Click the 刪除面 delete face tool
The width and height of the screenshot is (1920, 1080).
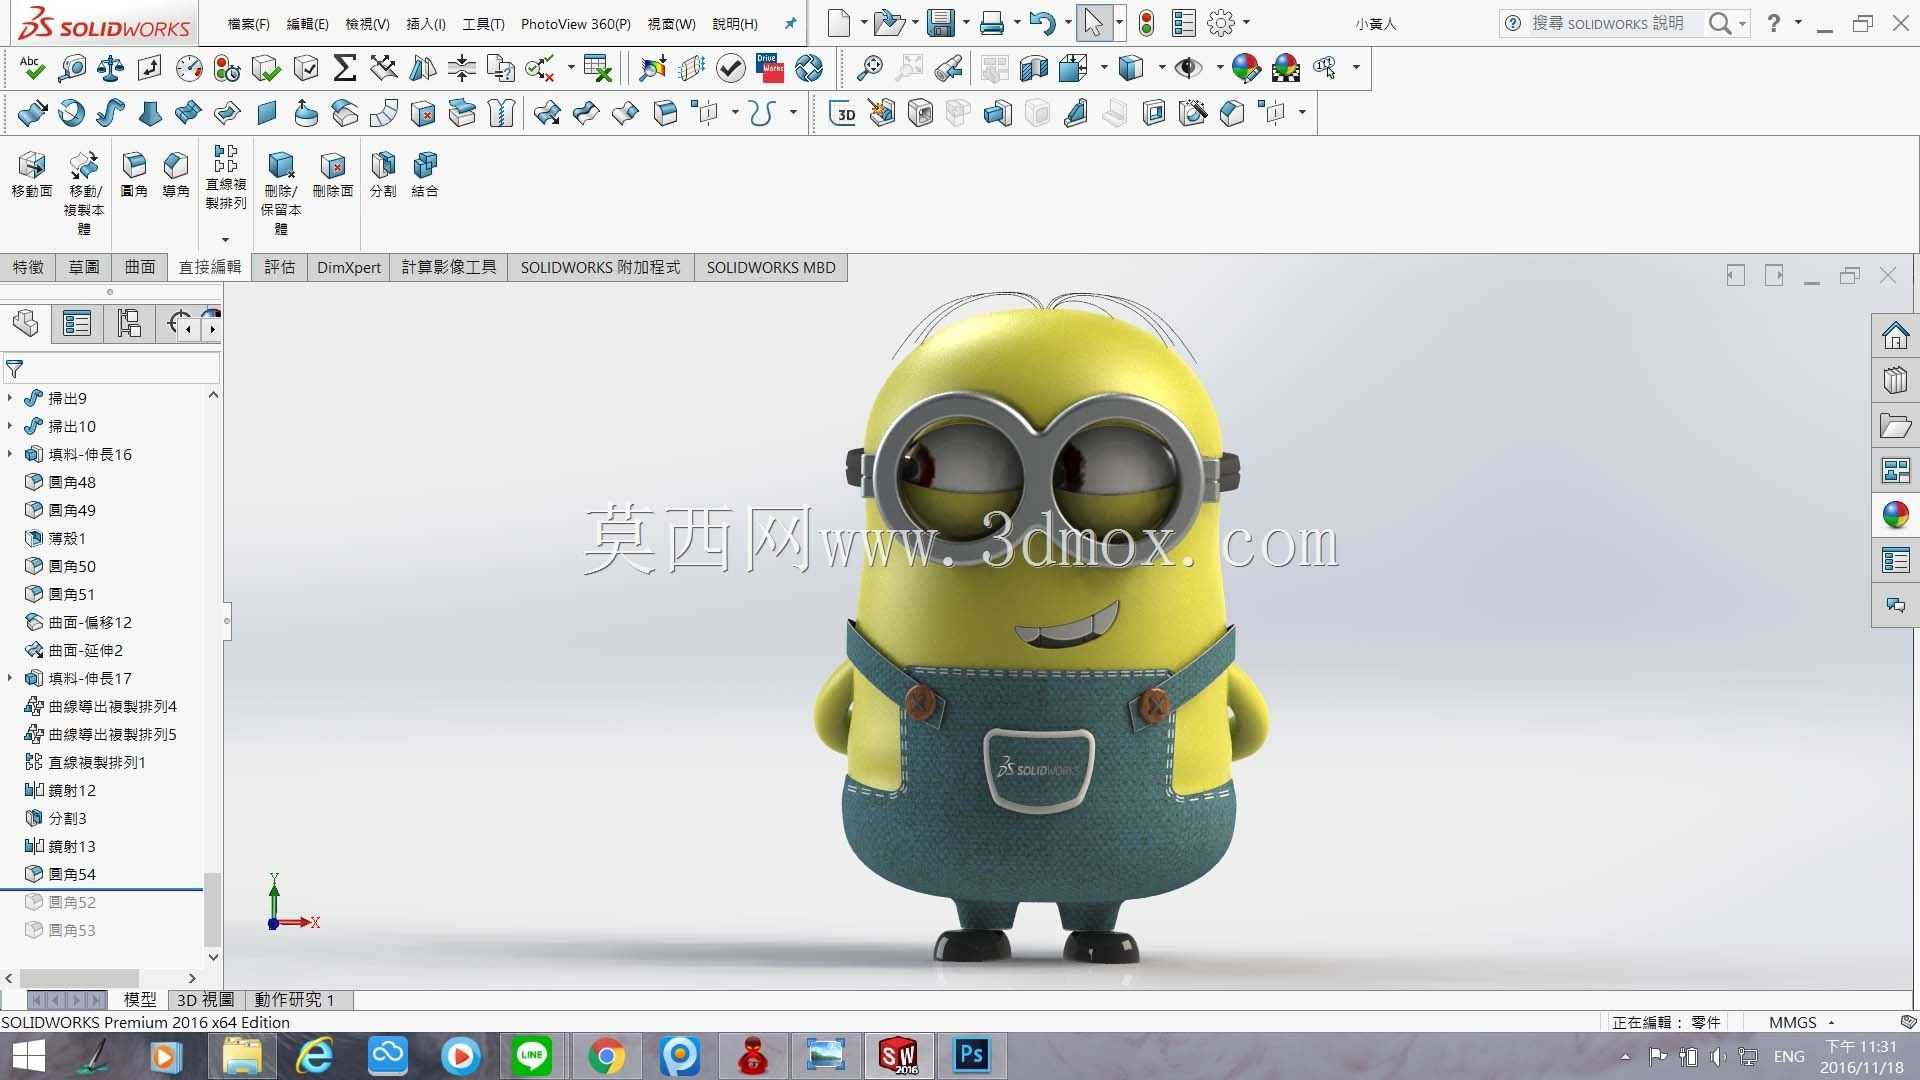(333, 175)
